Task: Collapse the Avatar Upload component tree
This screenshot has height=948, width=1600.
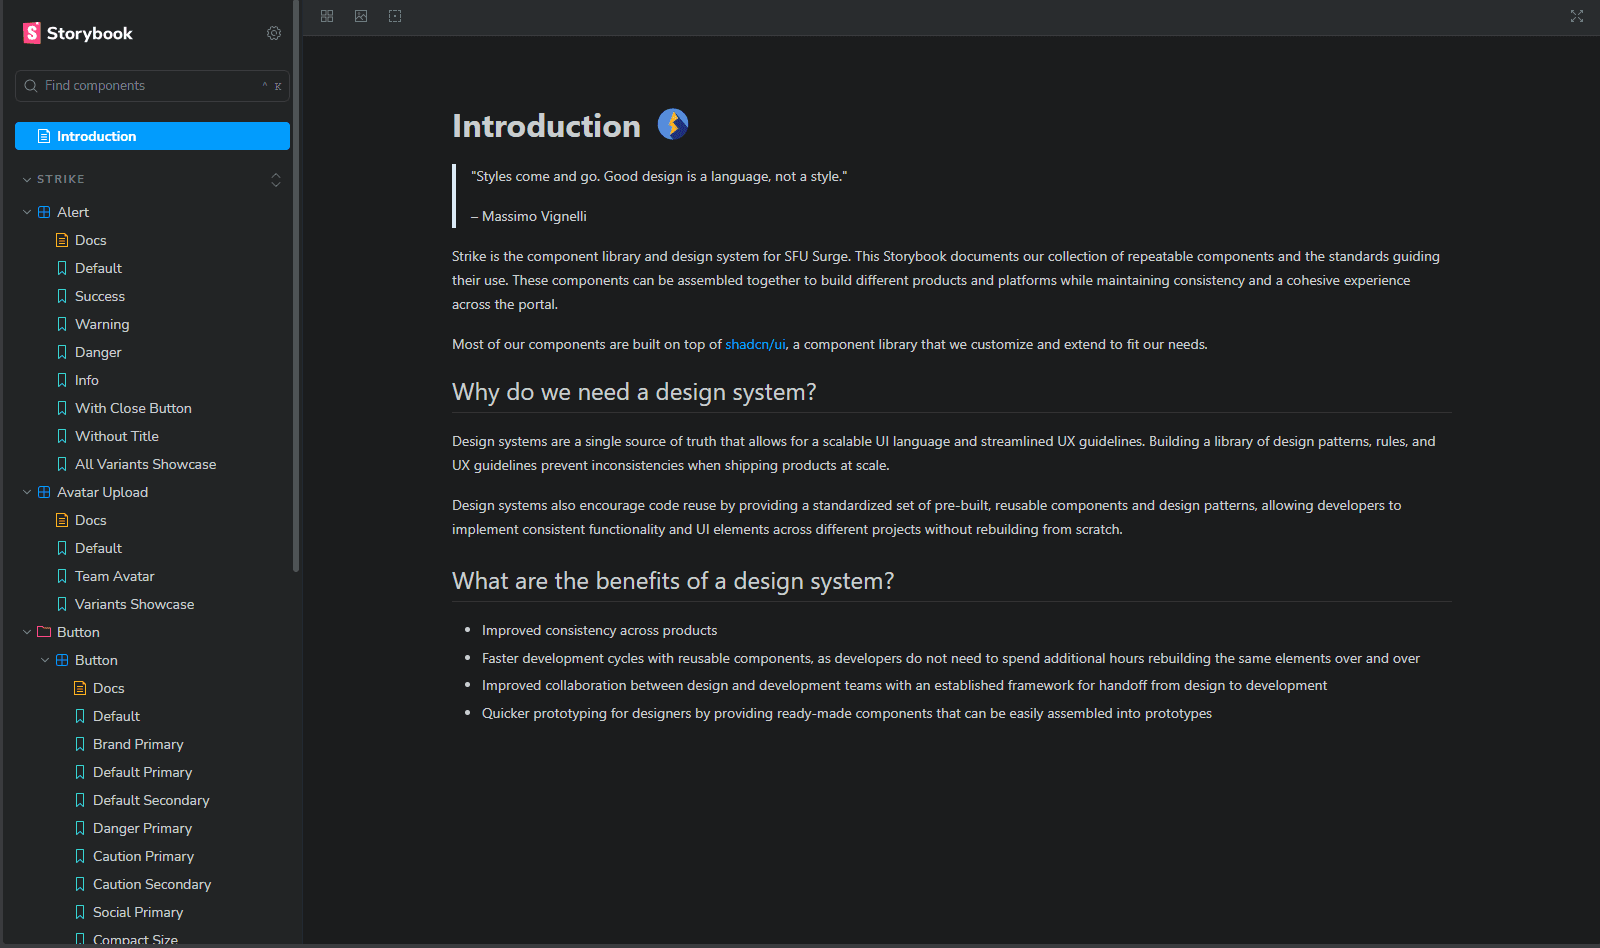Action: click(x=26, y=491)
